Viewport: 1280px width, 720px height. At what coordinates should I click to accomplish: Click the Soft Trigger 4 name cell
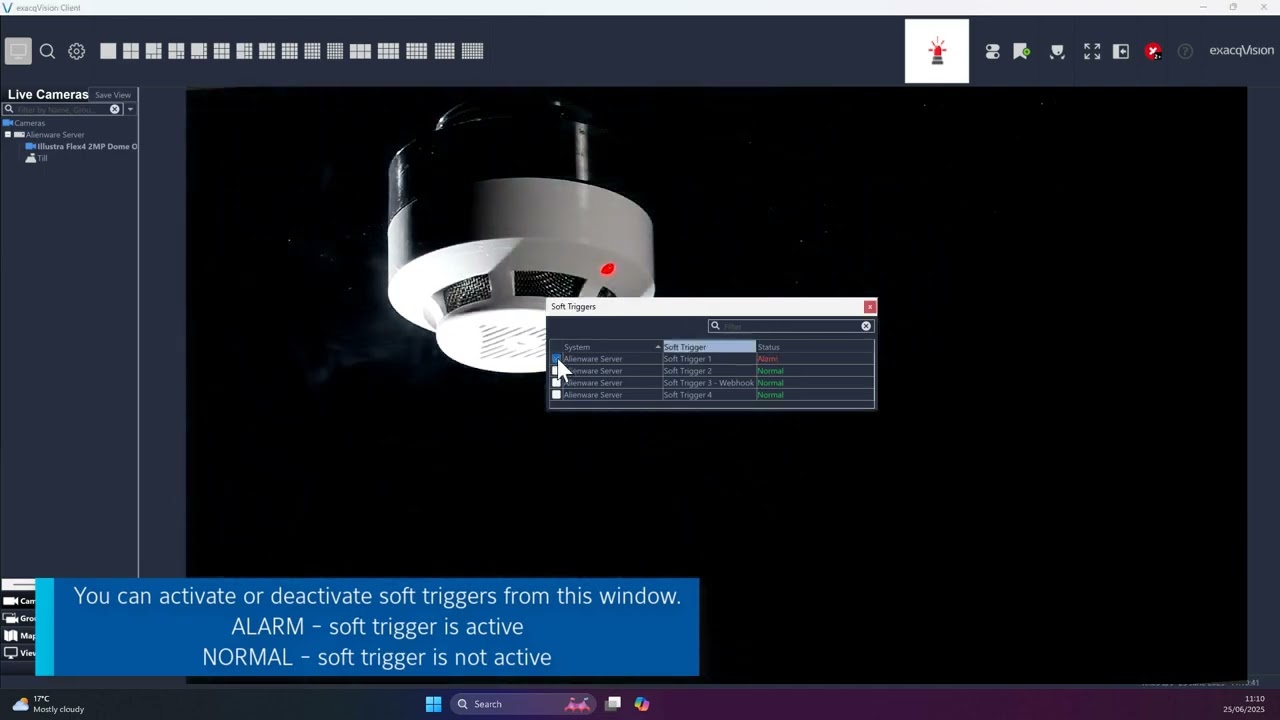[x=708, y=394]
